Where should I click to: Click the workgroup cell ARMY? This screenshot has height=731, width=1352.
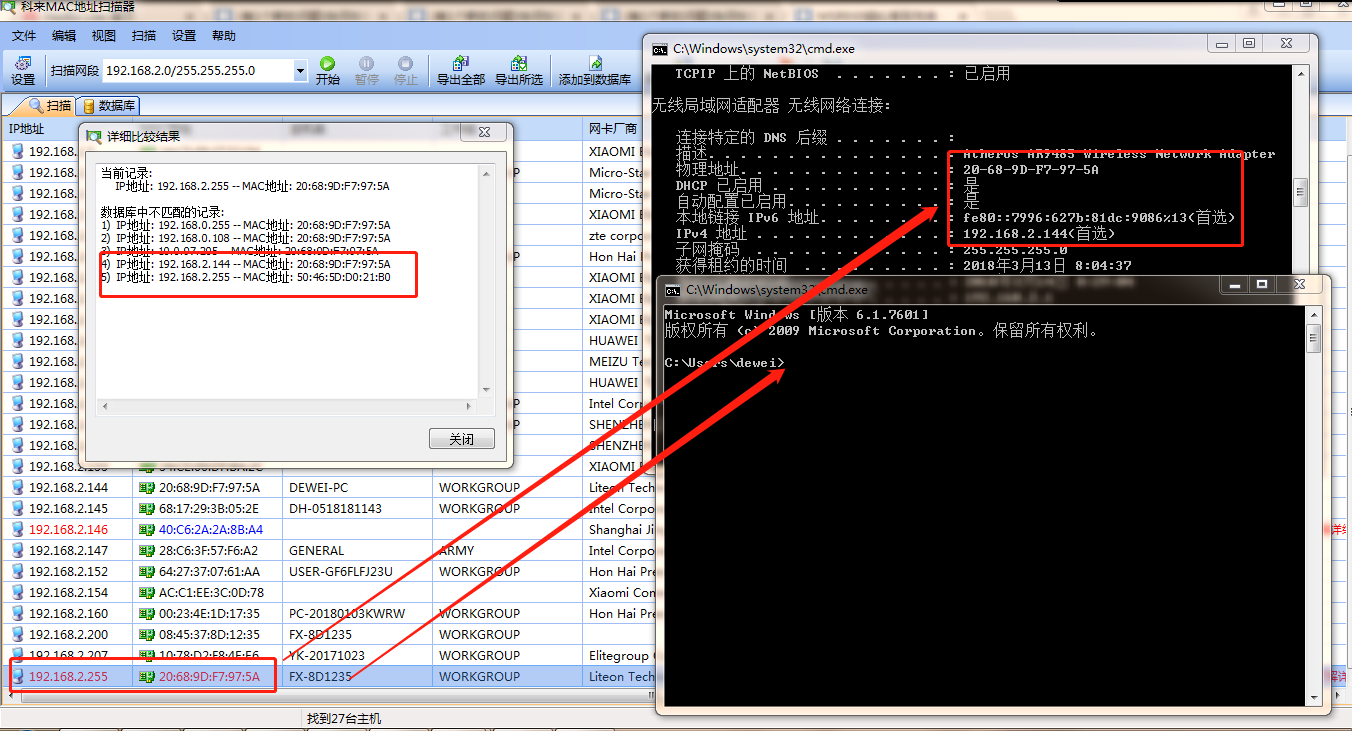457,551
